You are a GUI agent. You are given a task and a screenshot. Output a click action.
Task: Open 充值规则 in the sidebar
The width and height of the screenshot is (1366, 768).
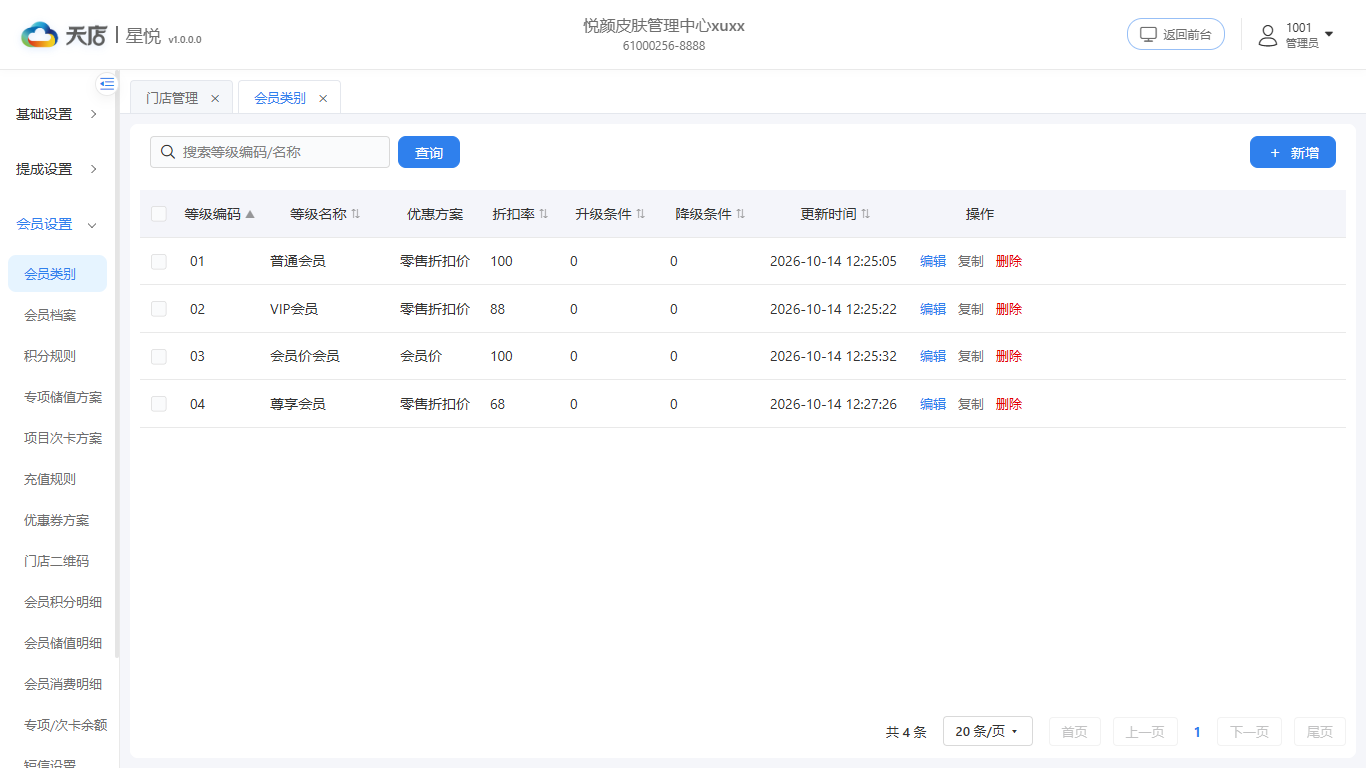click(50, 479)
